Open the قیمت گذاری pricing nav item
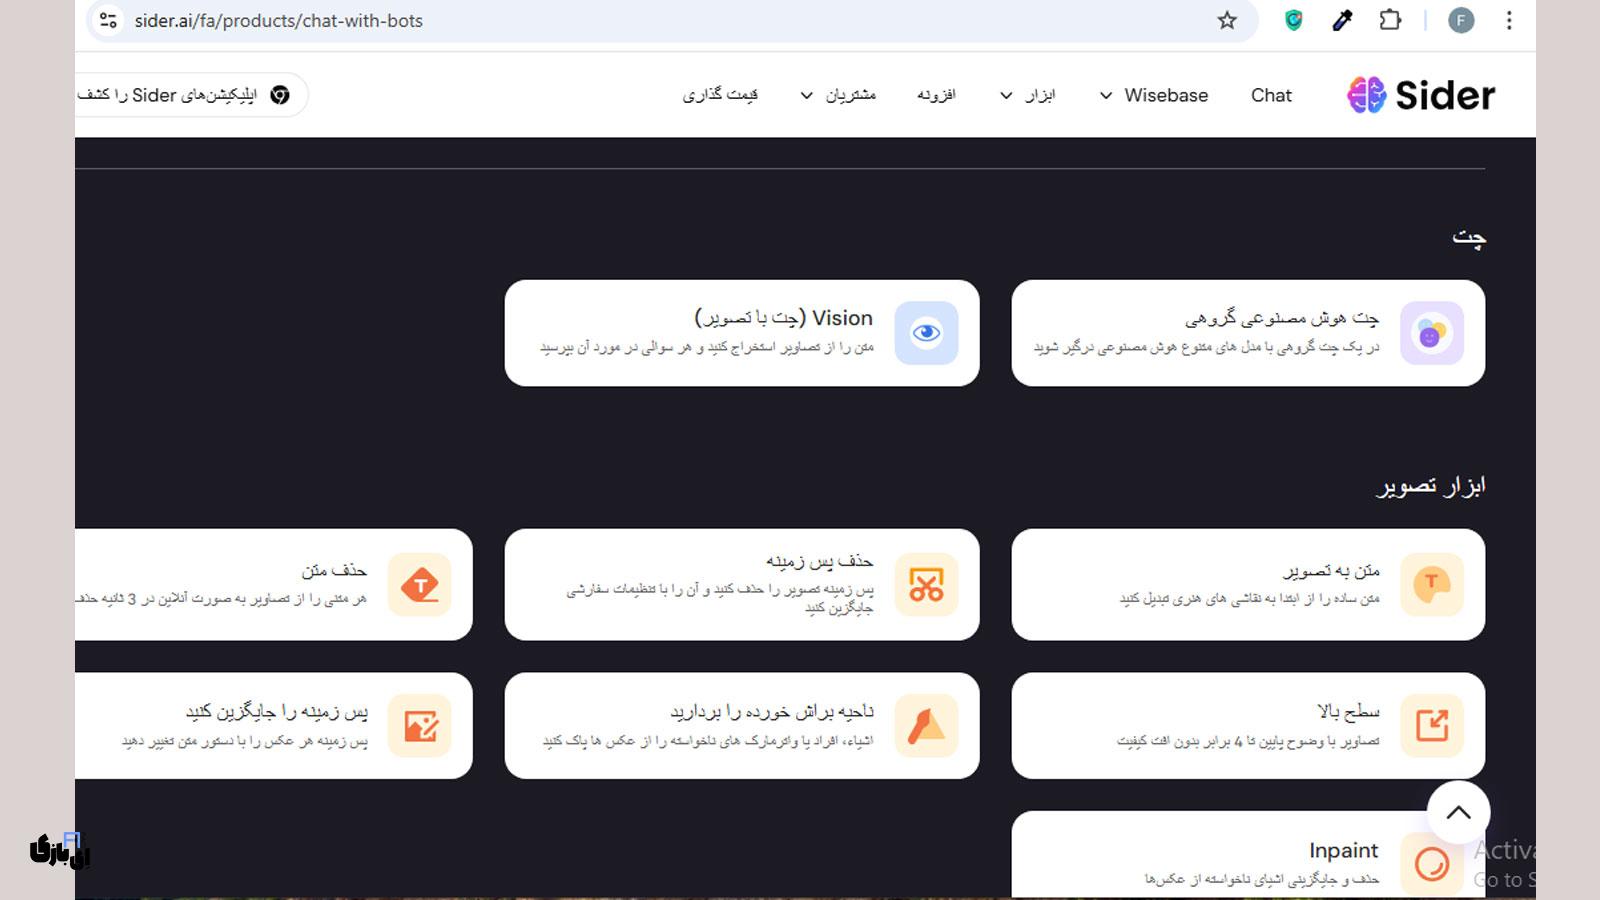This screenshot has width=1600, height=900. (720, 95)
